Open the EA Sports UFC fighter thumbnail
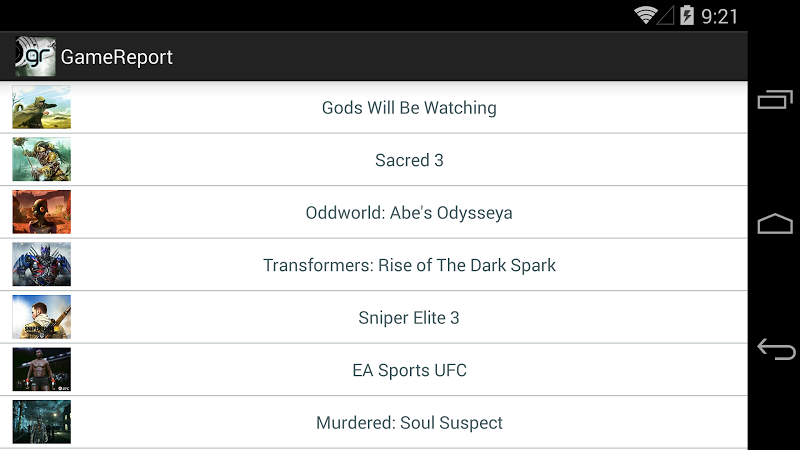 (x=42, y=369)
